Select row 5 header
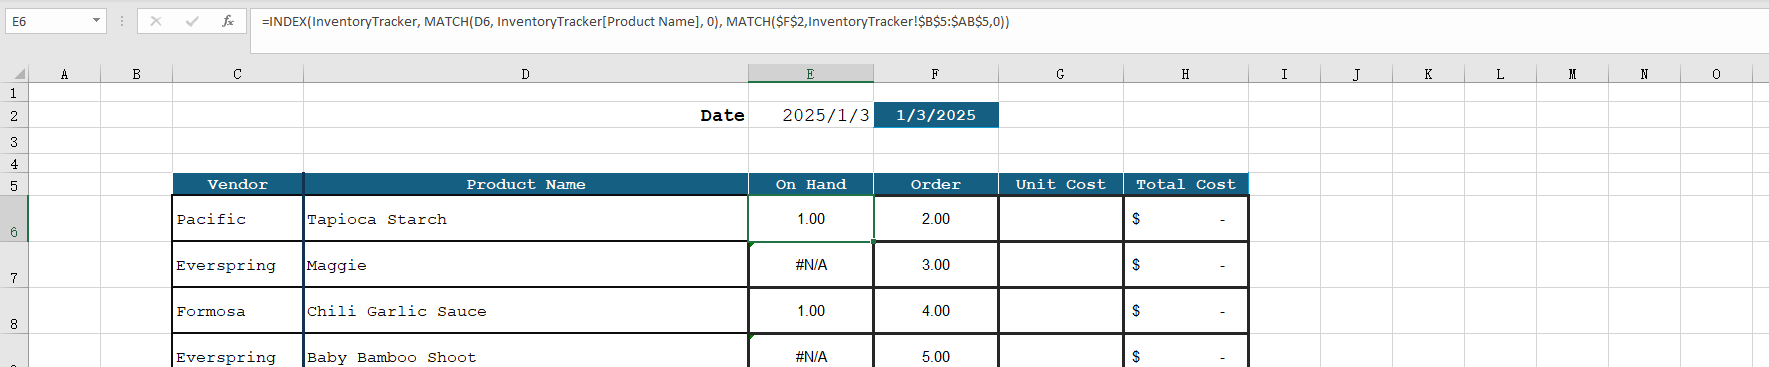 click(x=14, y=184)
